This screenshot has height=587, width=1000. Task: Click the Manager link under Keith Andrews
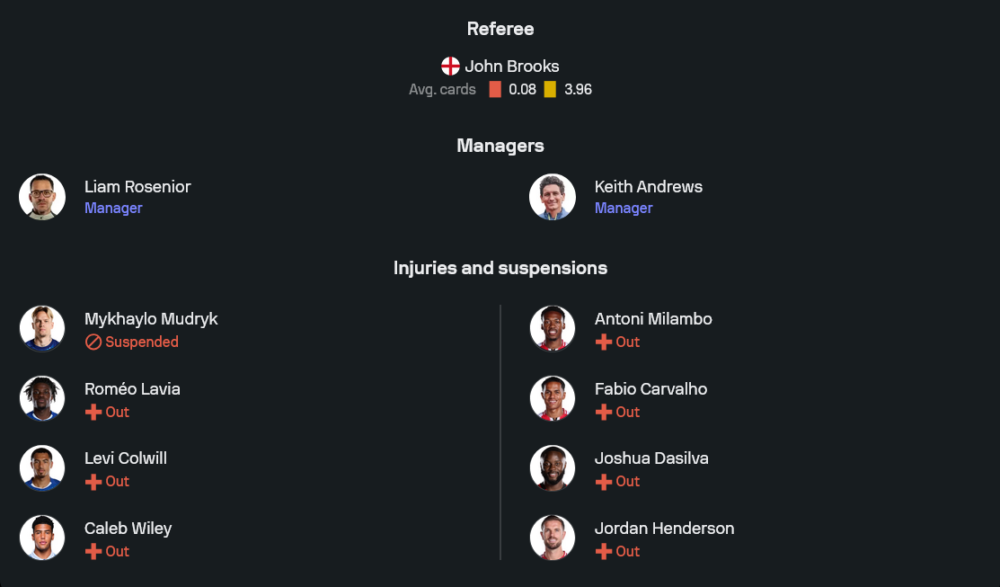623,208
